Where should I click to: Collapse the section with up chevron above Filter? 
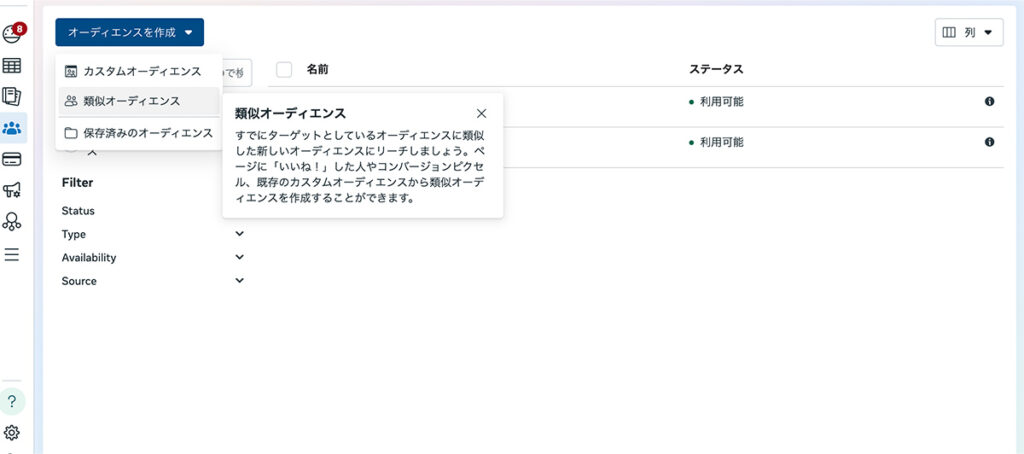pyautogui.click(x=91, y=153)
